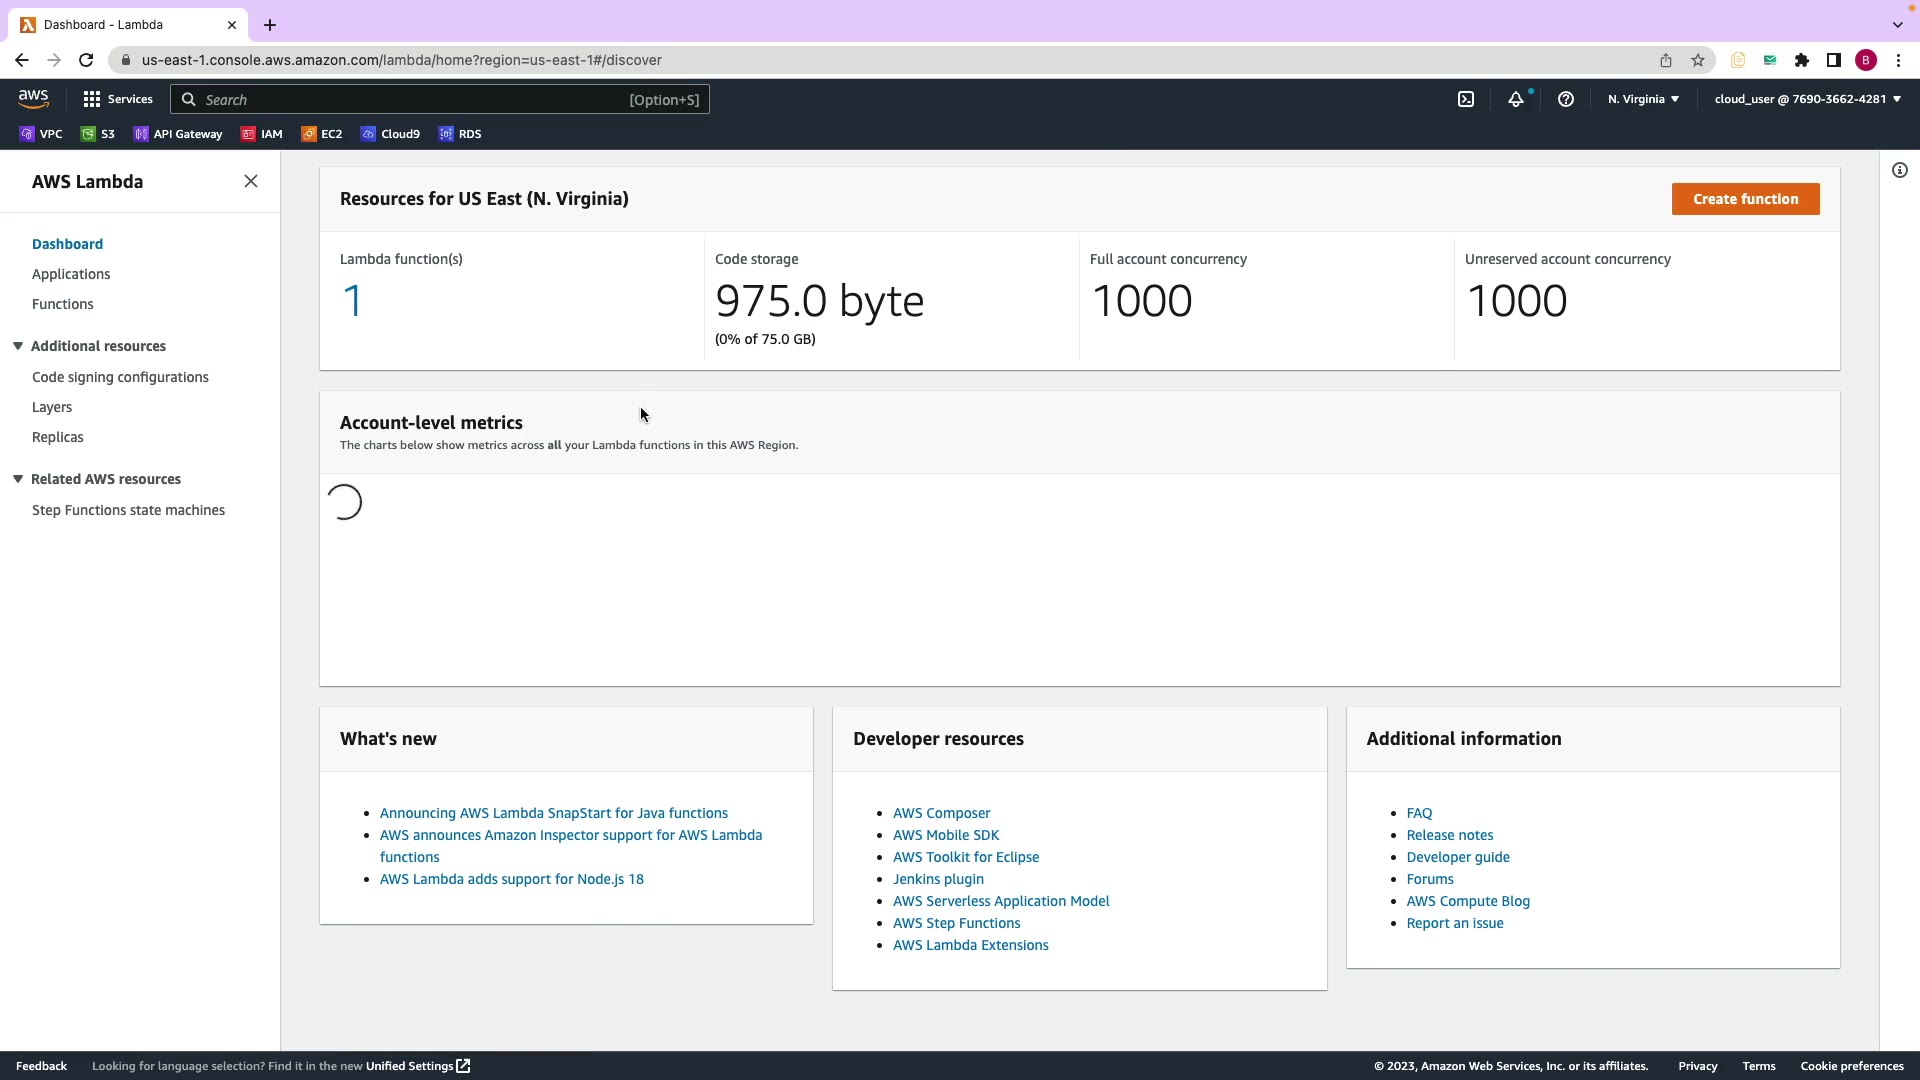This screenshot has height=1080, width=1920.
Task: Open the N. Virginia region dropdown
Action: pos(1643,99)
